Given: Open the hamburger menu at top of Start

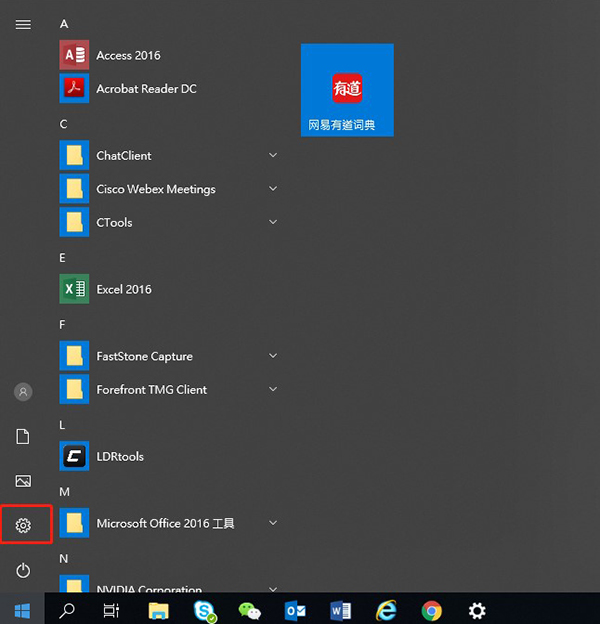Looking at the screenshot, I should [23, 25].
